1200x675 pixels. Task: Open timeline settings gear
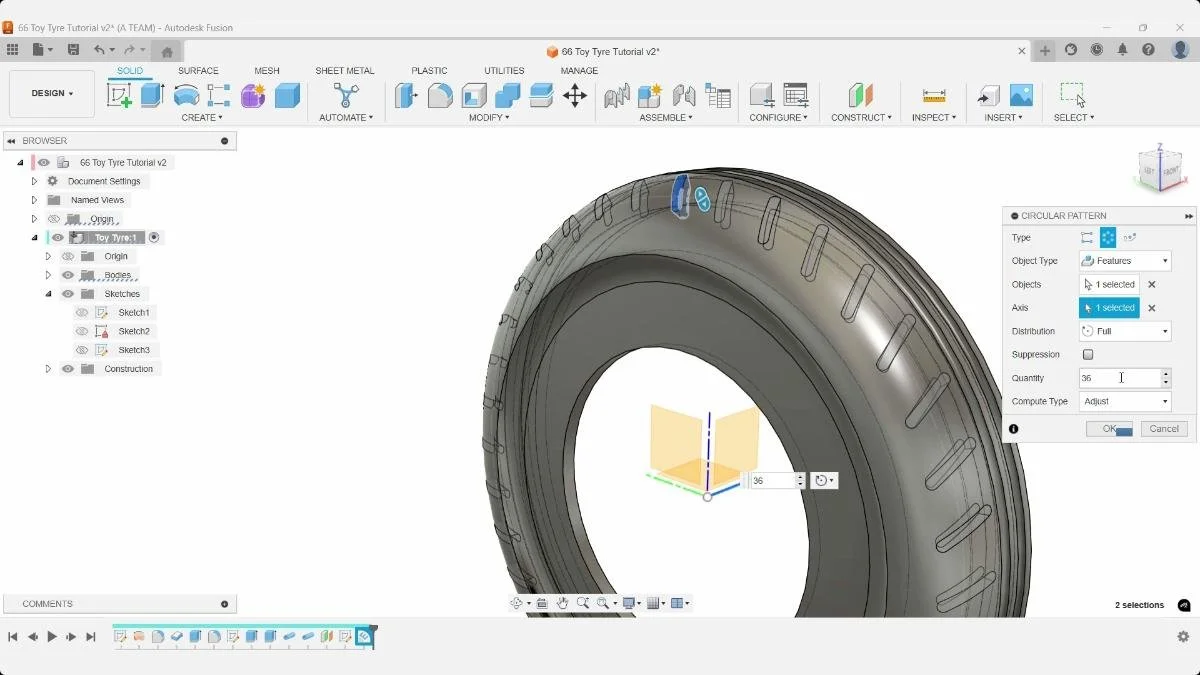coord(1183,636)
